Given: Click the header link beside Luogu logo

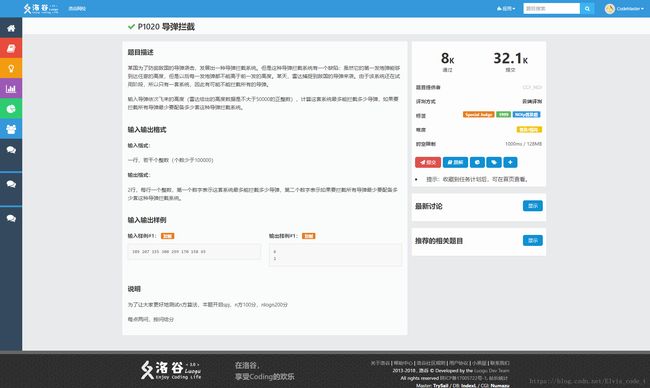Looking at the screenshot, I should tap(77, 8).
